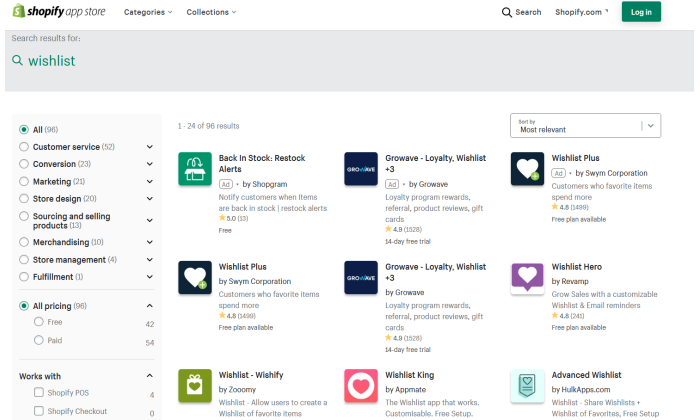
Task: Expand the Conversion subcategories chevron
Action: click(150, 164)
